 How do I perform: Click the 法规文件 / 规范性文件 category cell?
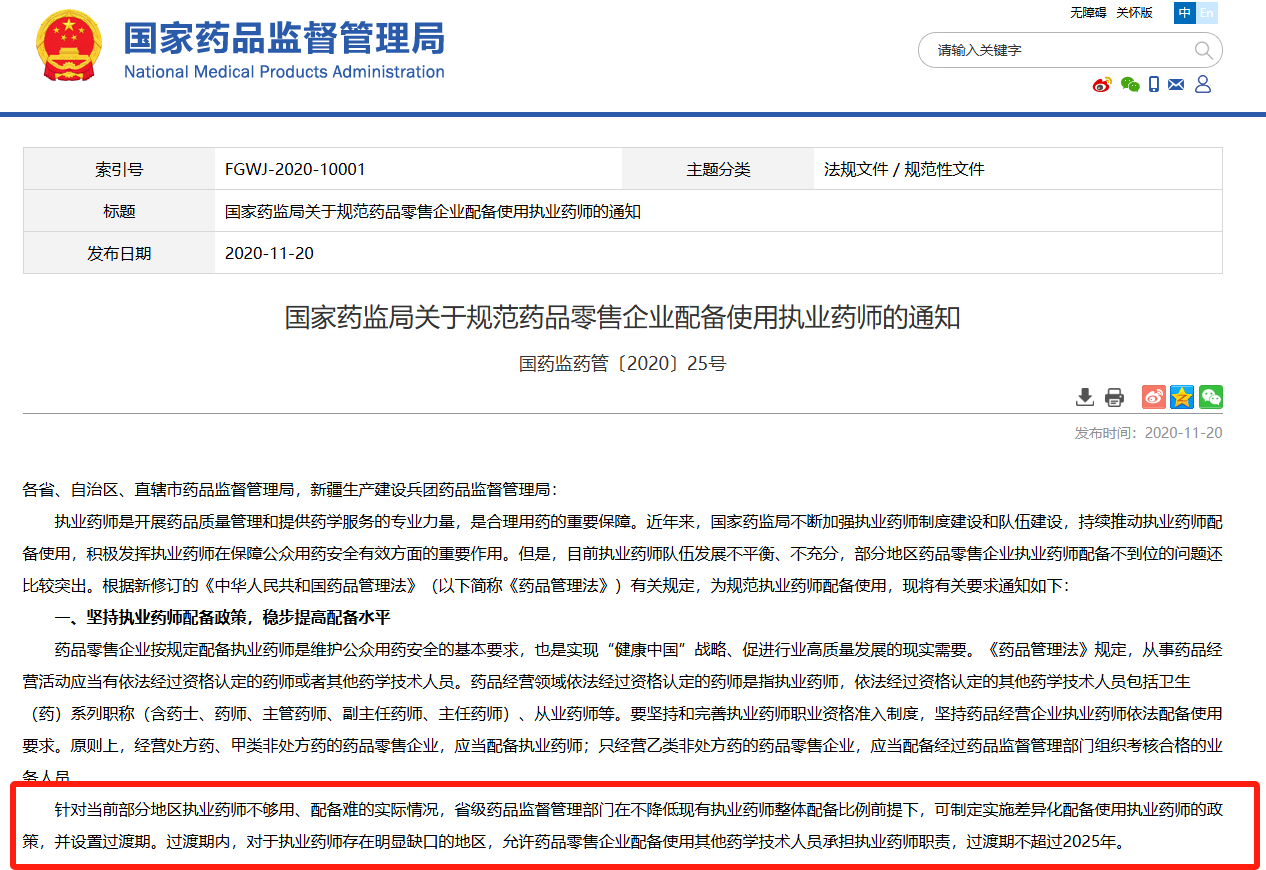(x=904, y=169)
